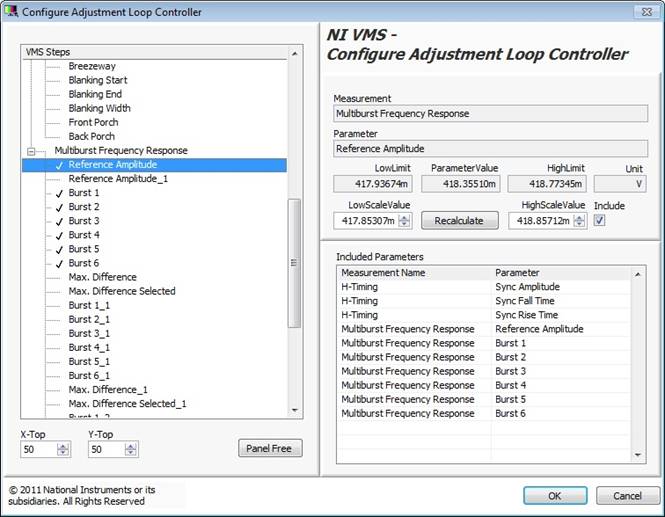This screenshot has width=665, height=517.
Task: Toggle the checkmark on Burst 2
Action: [59, 207]
